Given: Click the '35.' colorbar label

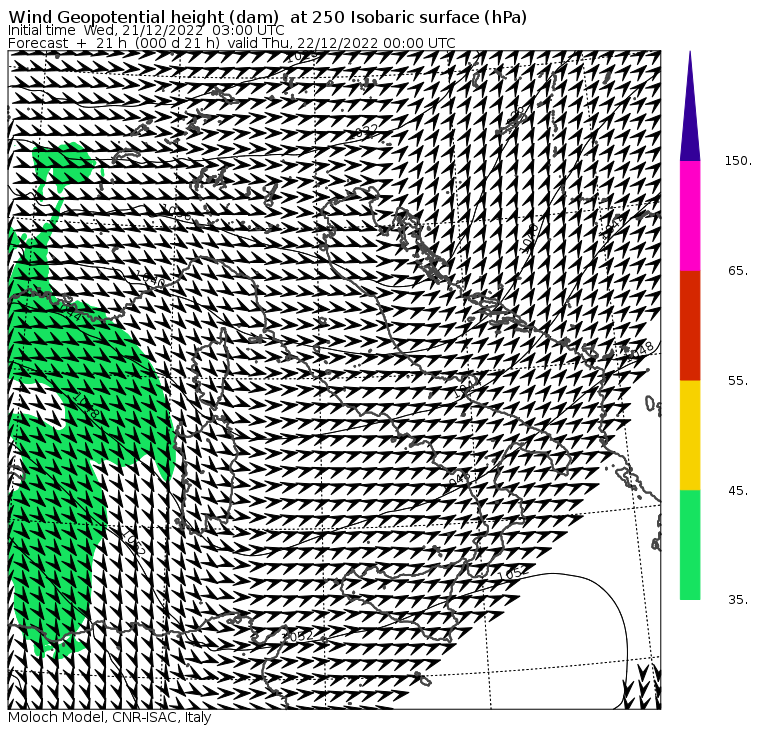Looking at the screenshot, I should tap(739, 600).
